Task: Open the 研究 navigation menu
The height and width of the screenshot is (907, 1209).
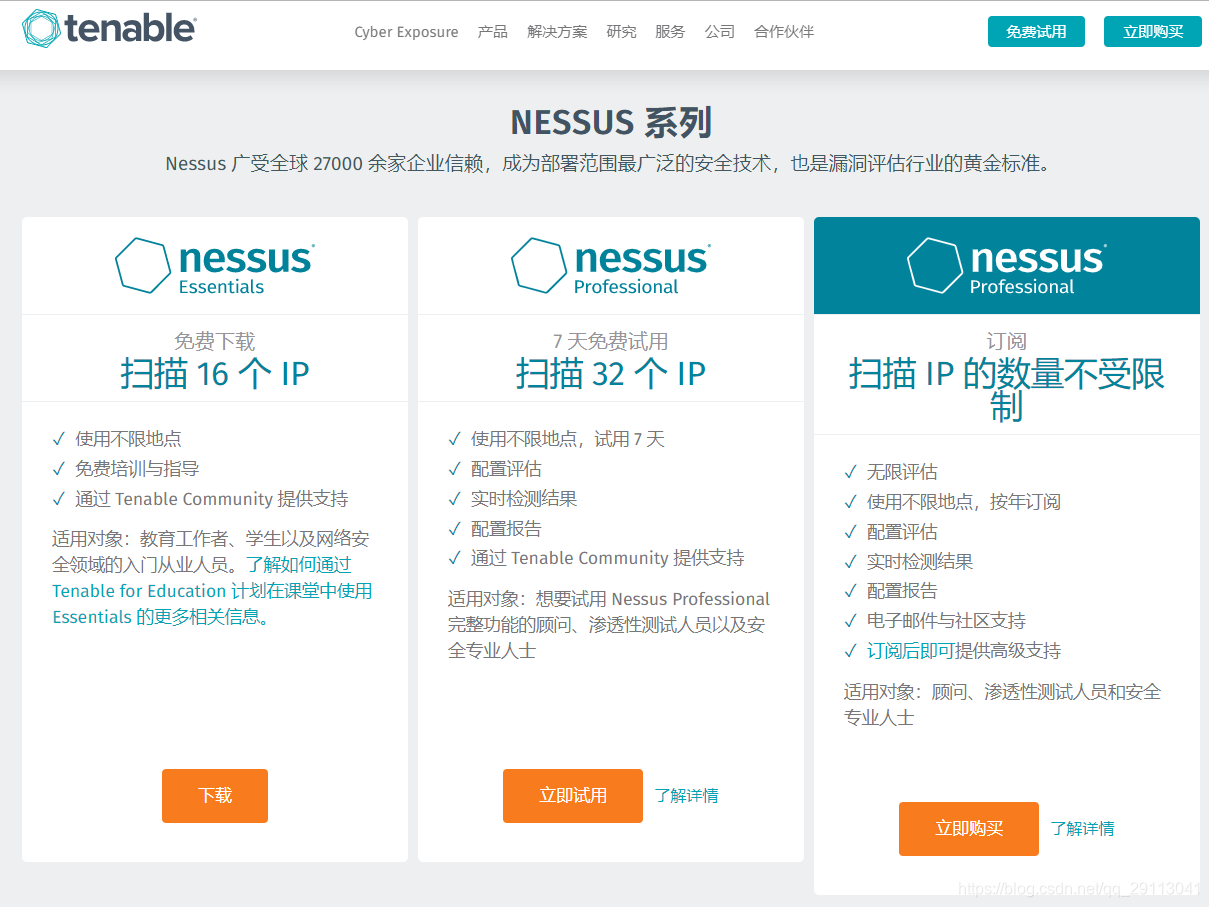Action: coord(621,32)
